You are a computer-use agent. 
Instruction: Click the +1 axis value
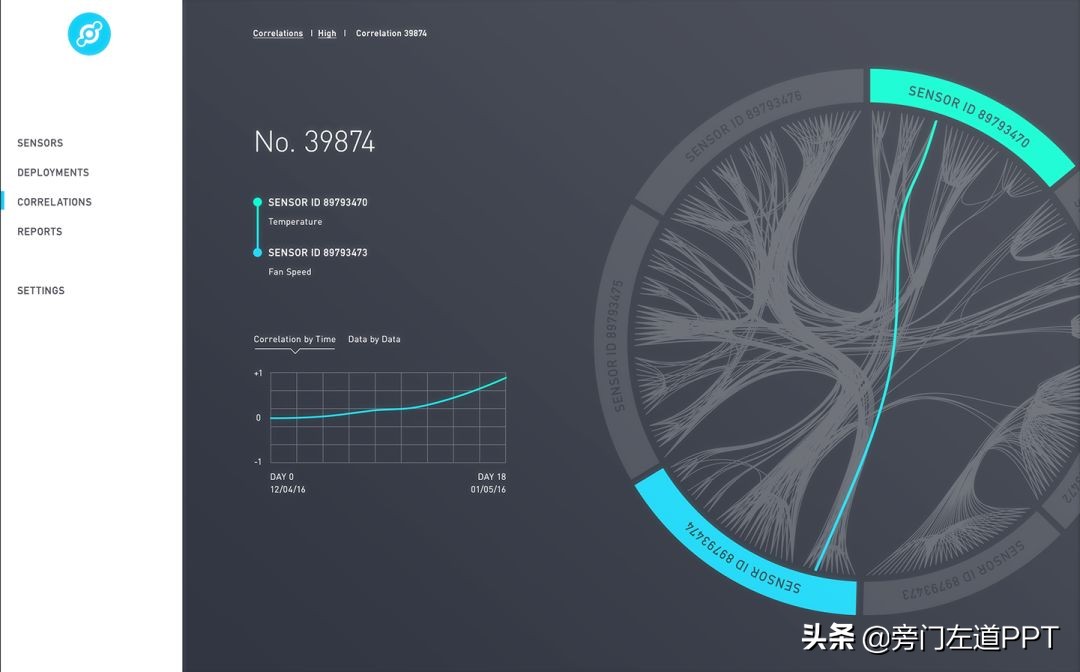pos(258,373)
